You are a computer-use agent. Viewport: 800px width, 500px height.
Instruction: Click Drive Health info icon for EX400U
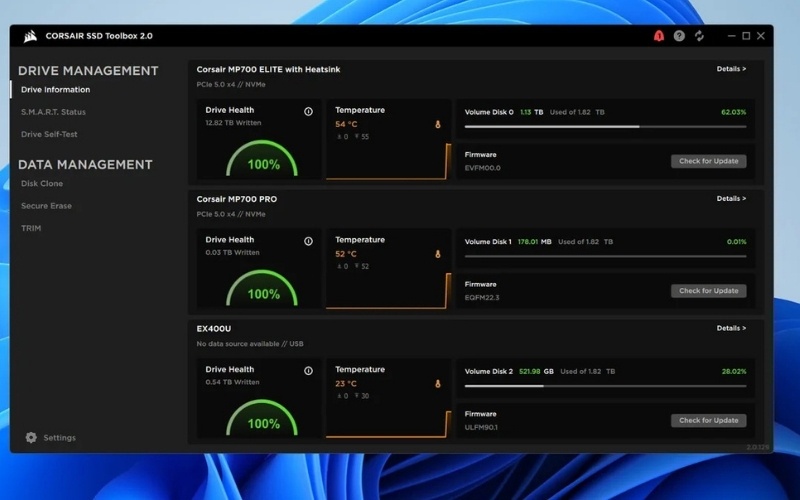click(x=308, y=370)
